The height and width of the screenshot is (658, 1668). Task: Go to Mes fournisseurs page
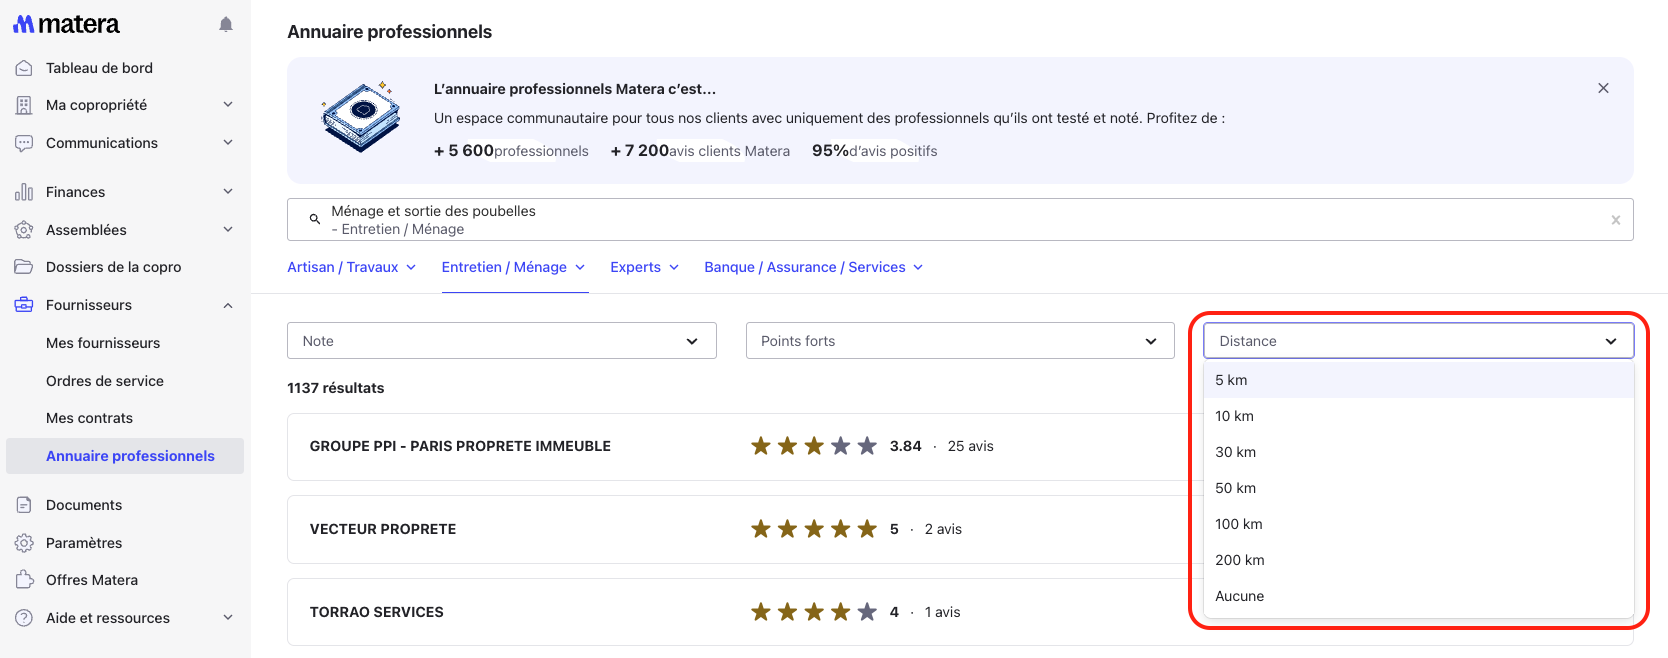103,343
